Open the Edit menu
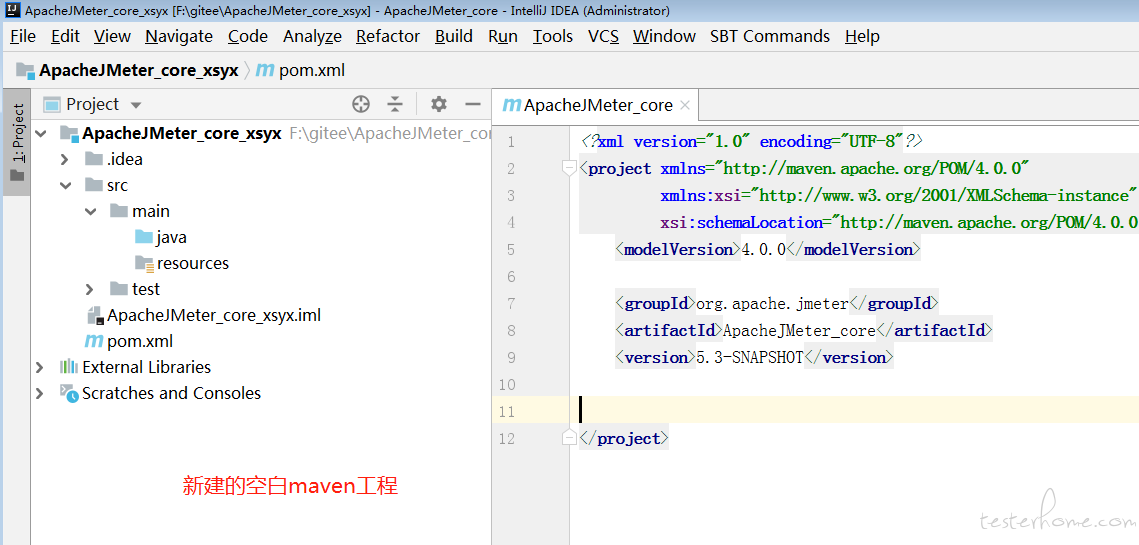Image resolution: width=1139 pixels, height=545 pixels. (65, 36)
